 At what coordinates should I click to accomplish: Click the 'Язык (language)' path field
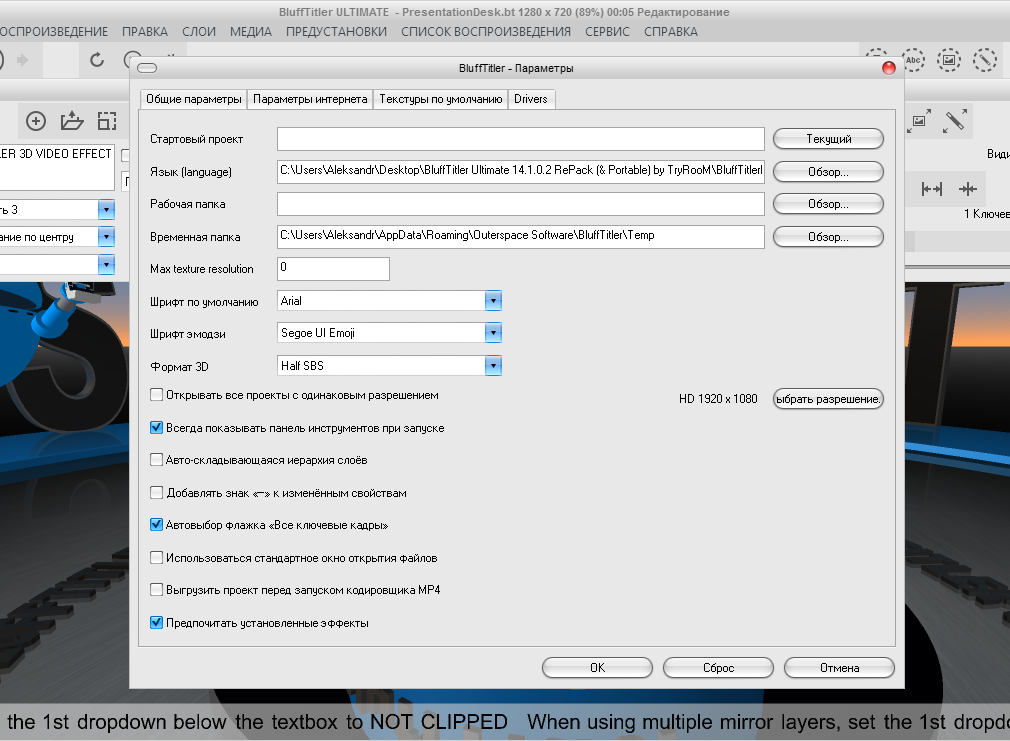[520, 171]
